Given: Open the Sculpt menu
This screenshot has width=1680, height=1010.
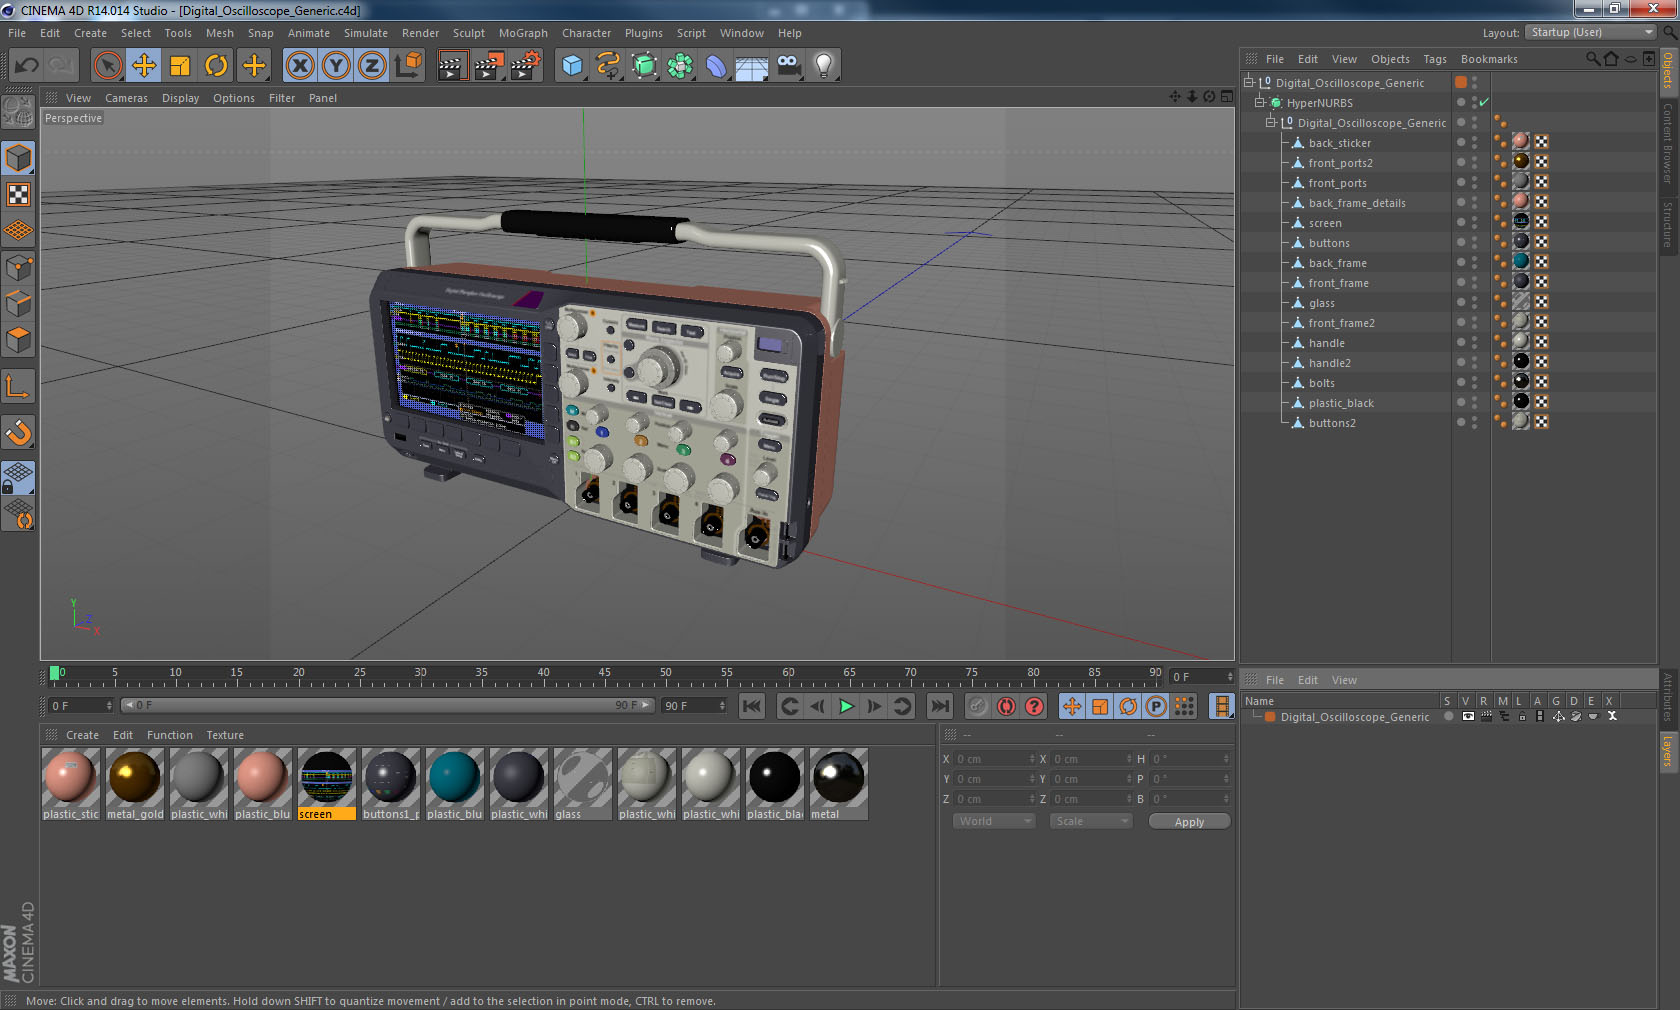Looking at the screenshot, I should [x=468, y=33].
